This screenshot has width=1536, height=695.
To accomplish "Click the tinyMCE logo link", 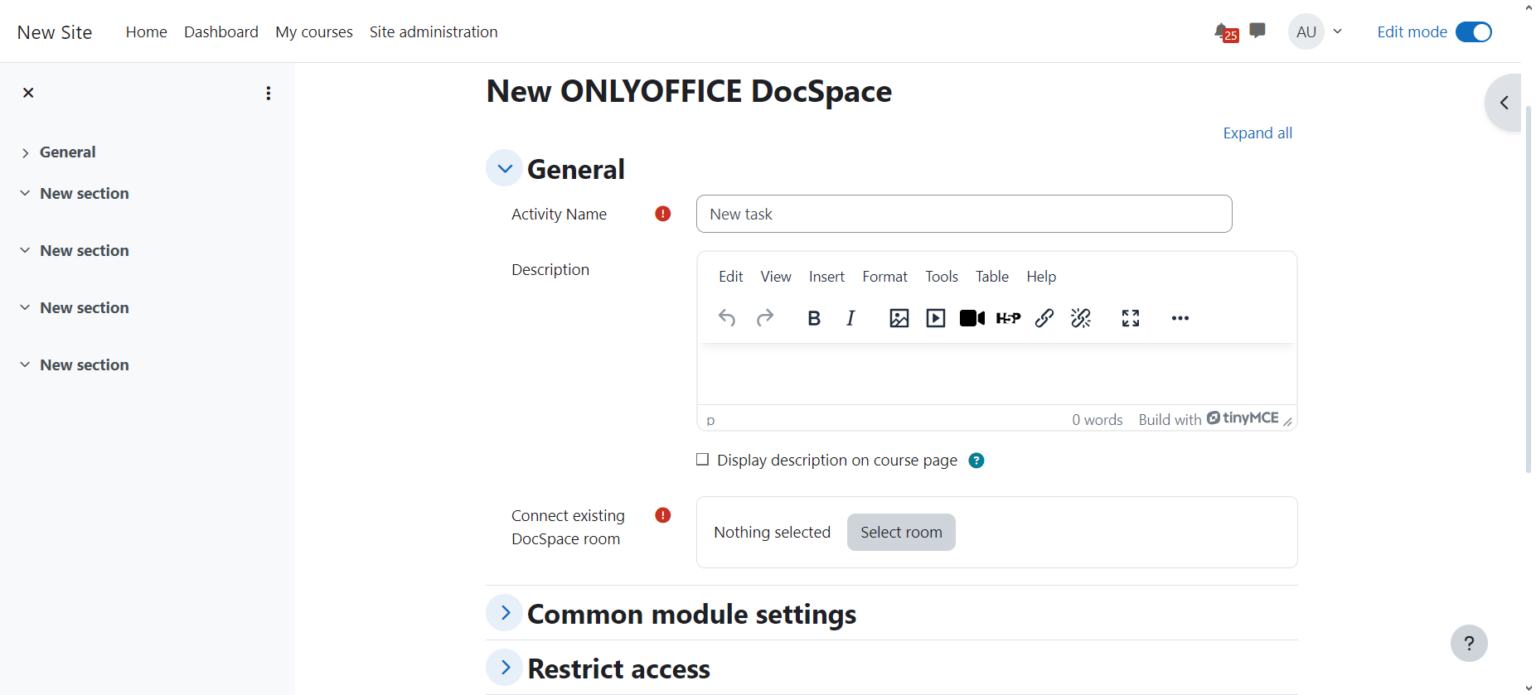I will coord(1243,418).
